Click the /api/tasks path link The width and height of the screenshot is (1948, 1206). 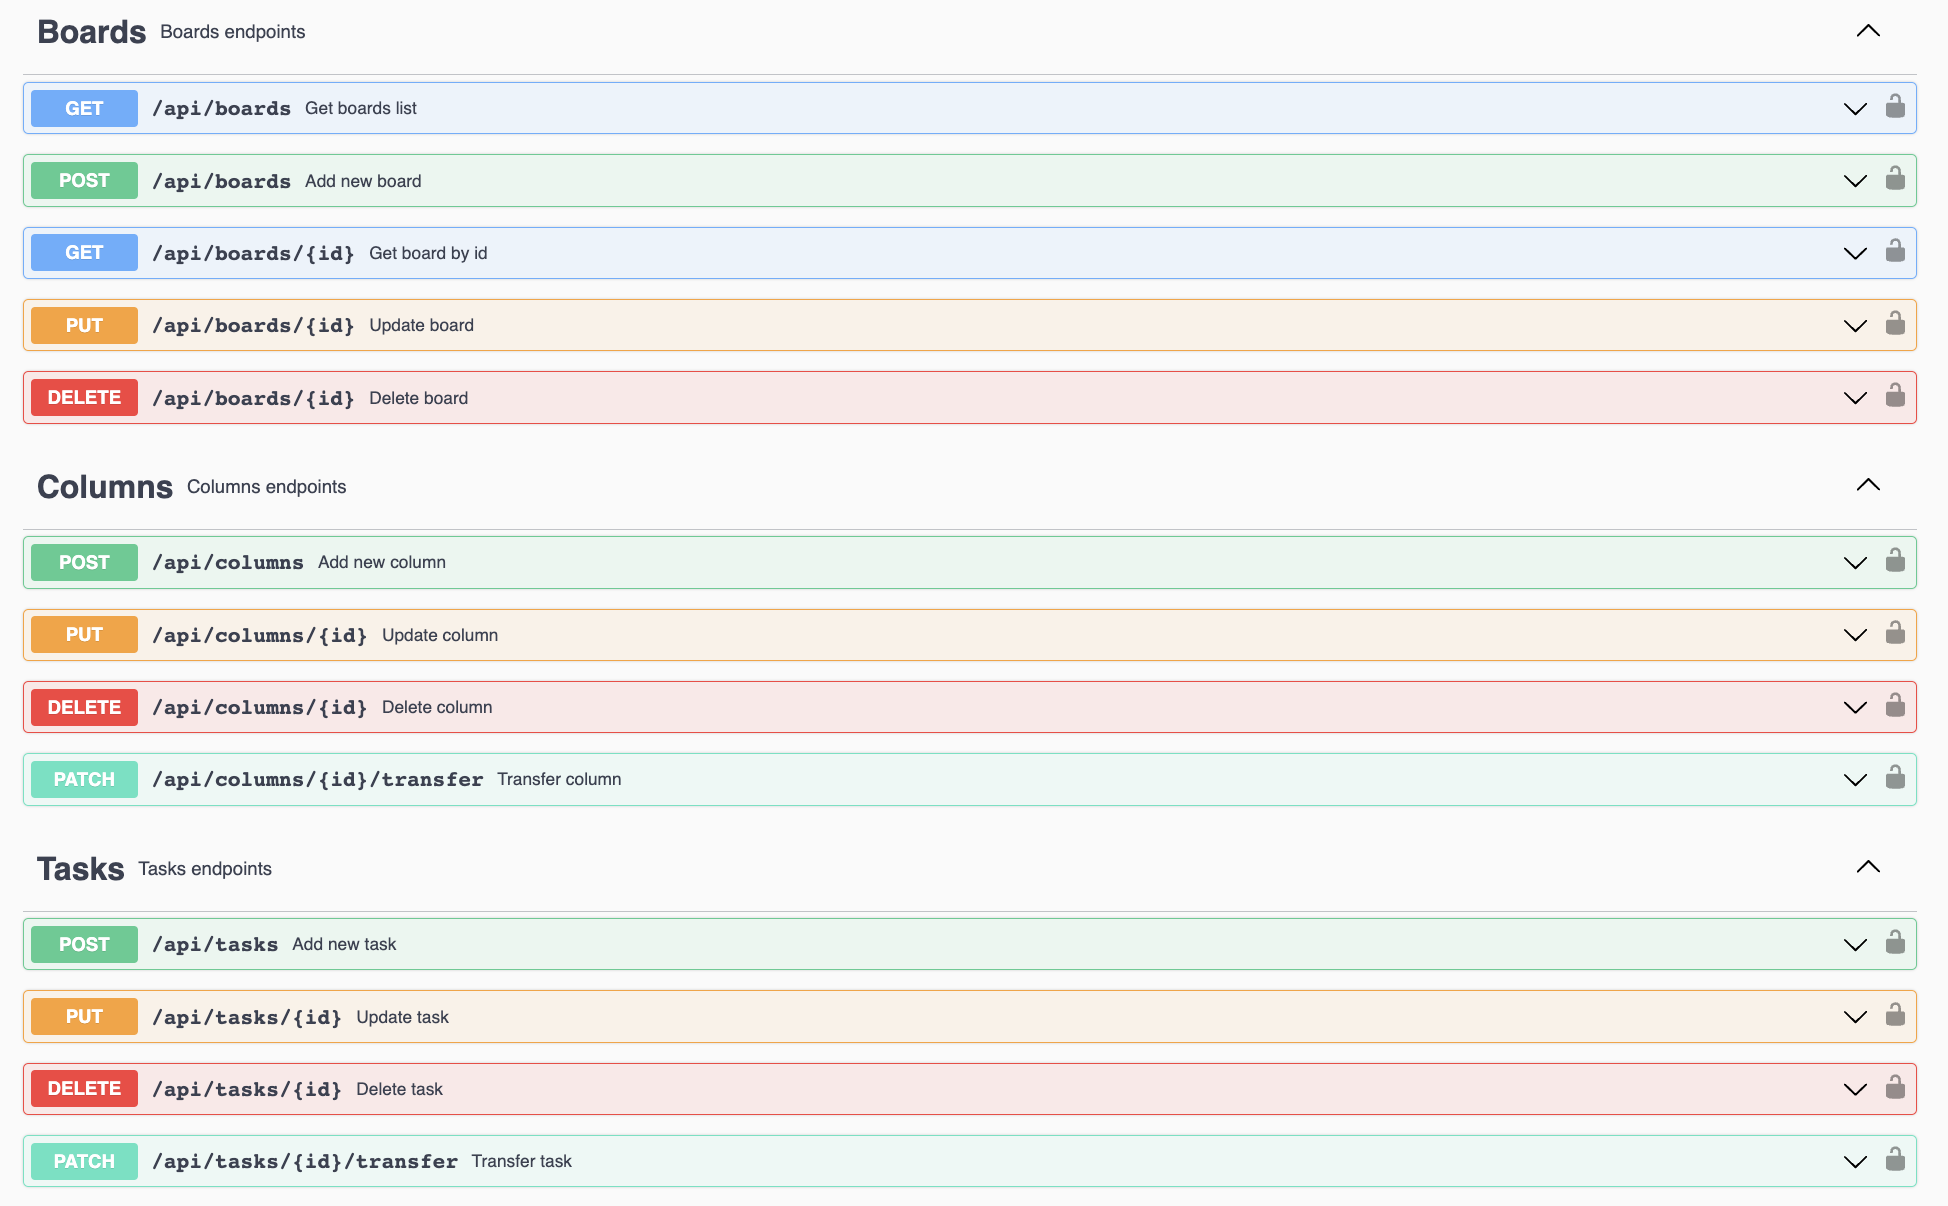(x=215, y=944)
